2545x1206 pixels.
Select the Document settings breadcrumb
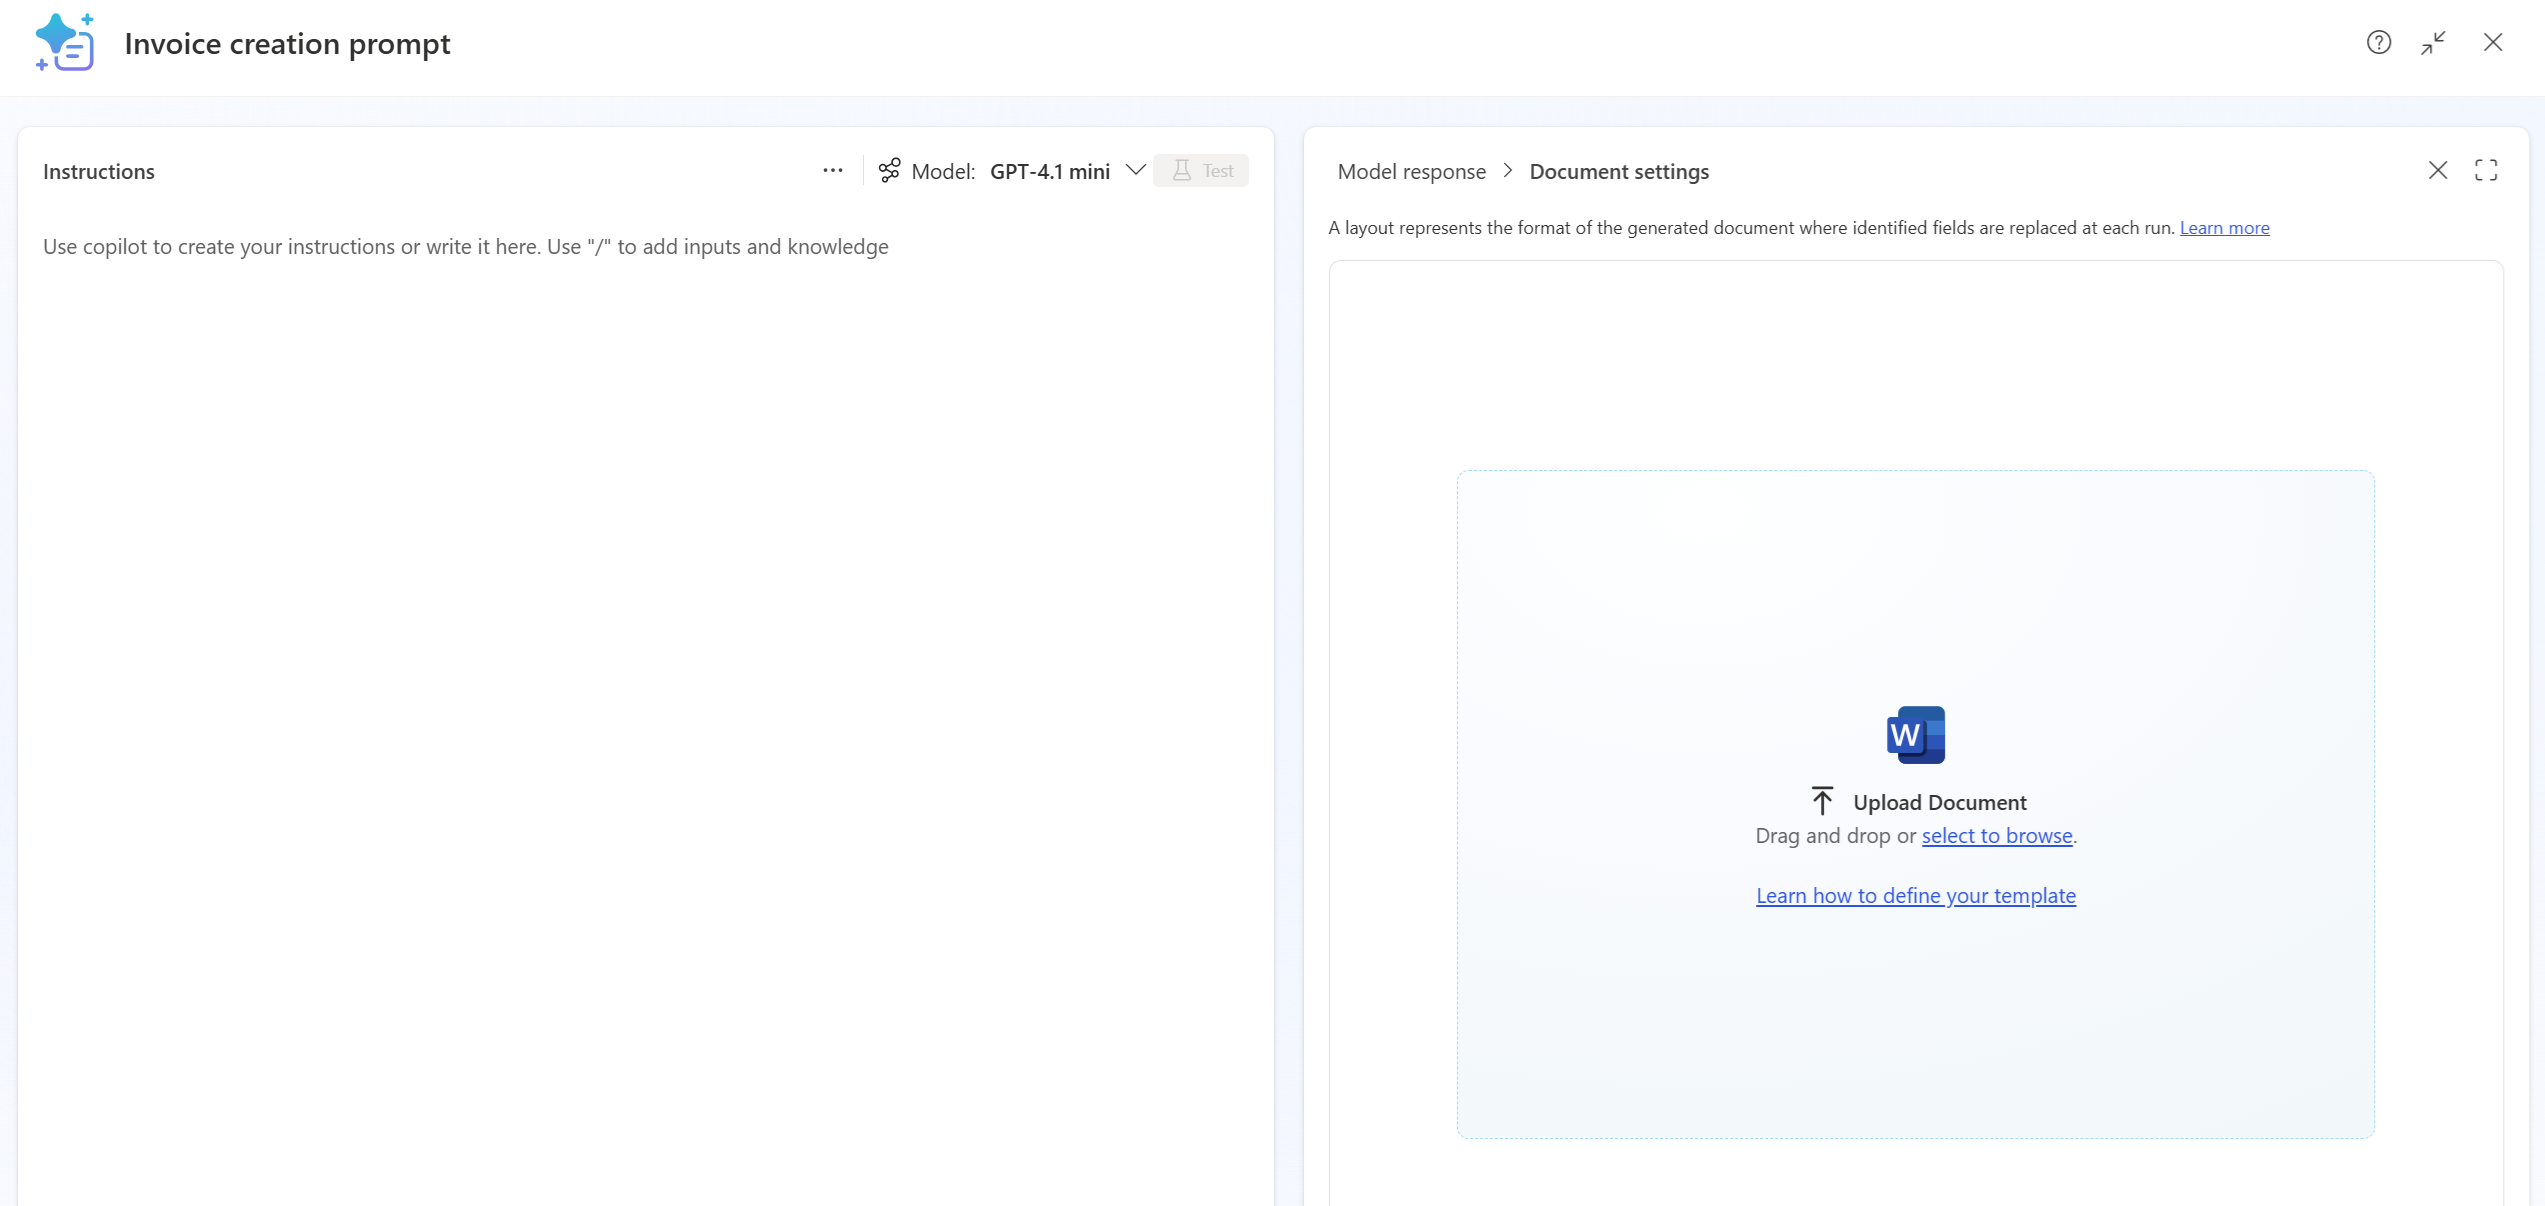tap(1619, 171)
